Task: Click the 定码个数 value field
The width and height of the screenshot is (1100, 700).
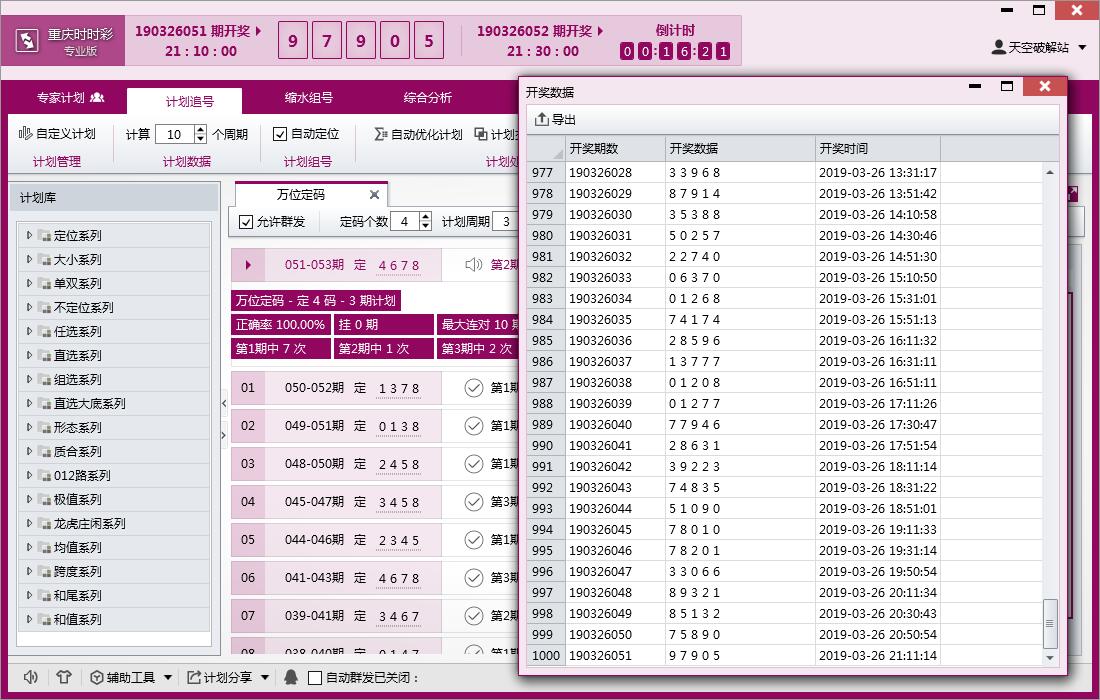Action: tap(405, 222)
